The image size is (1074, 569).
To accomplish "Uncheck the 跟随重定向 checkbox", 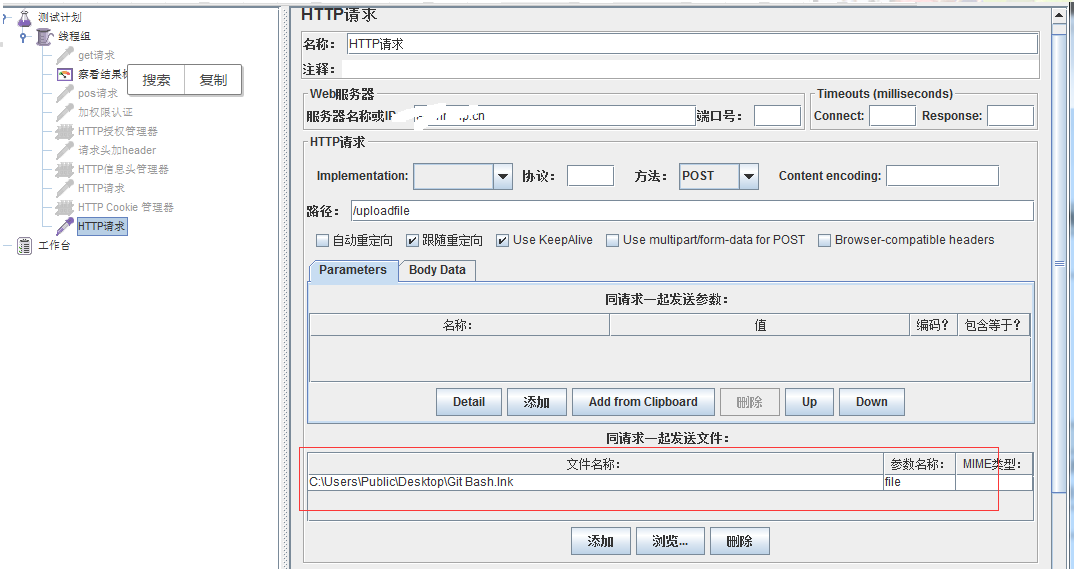I will click(x=412, y=240).
